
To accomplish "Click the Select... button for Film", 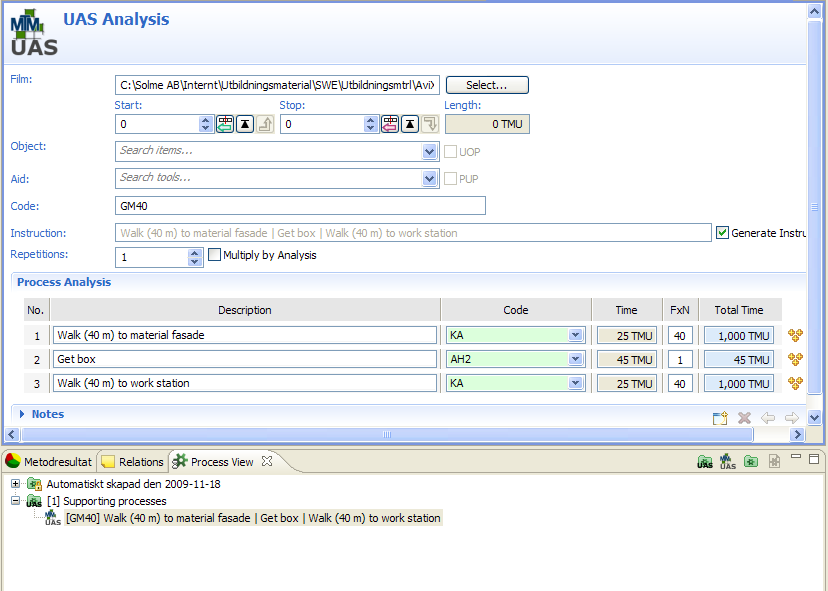I will (487, 86).
